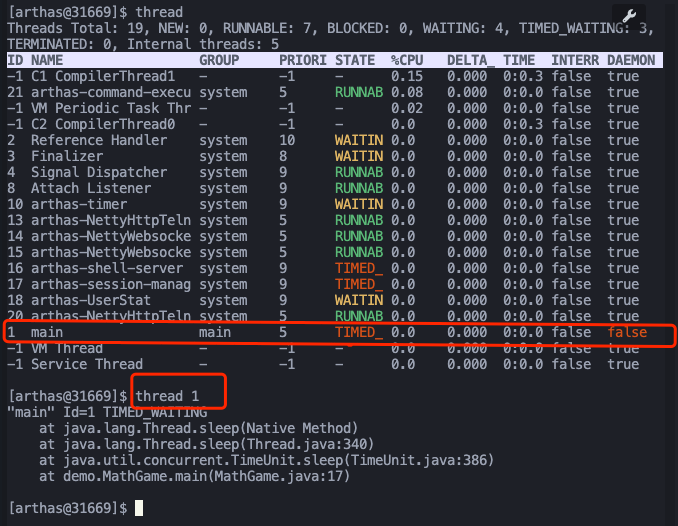The height and width of the screenshot is (526, 678).
Task: Select the main thread row name
Action: [47, 332]
